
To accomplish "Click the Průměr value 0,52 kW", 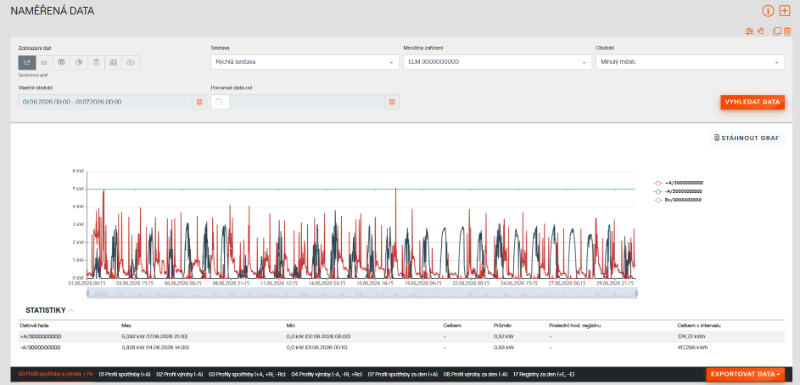I will pyautogui.click(x=504, y=337).
